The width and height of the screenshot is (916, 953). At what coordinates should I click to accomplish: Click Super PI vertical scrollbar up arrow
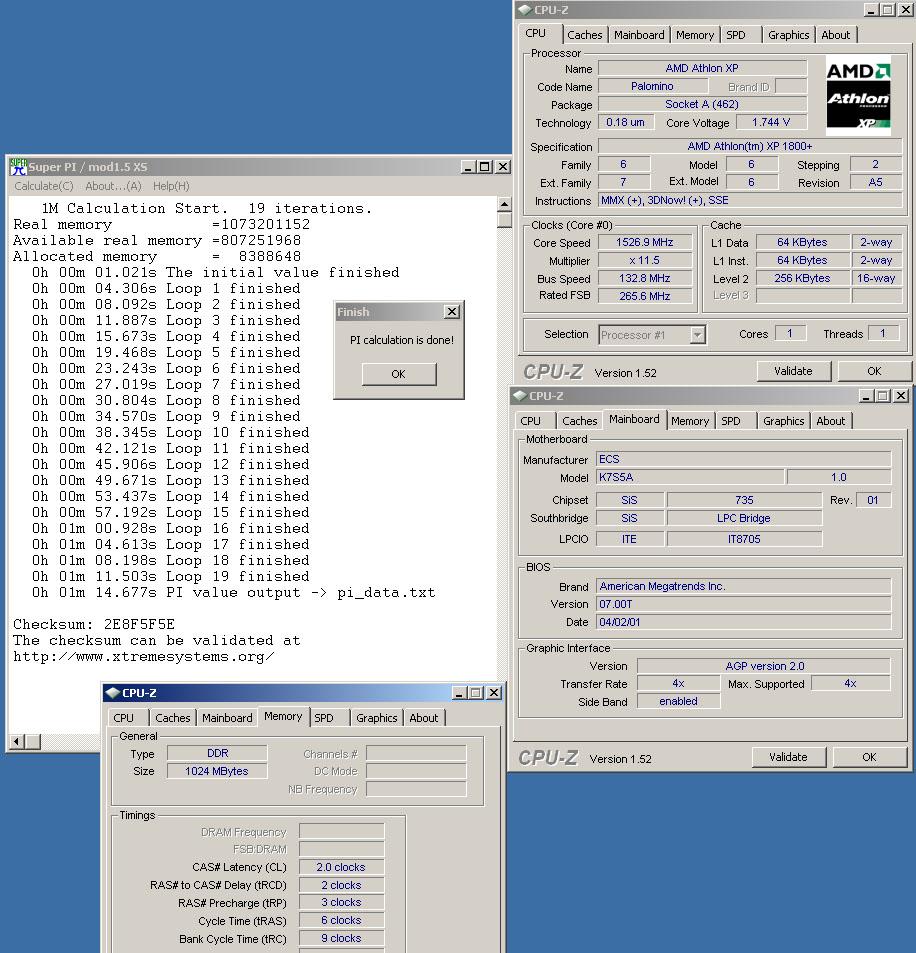[504, 204]
